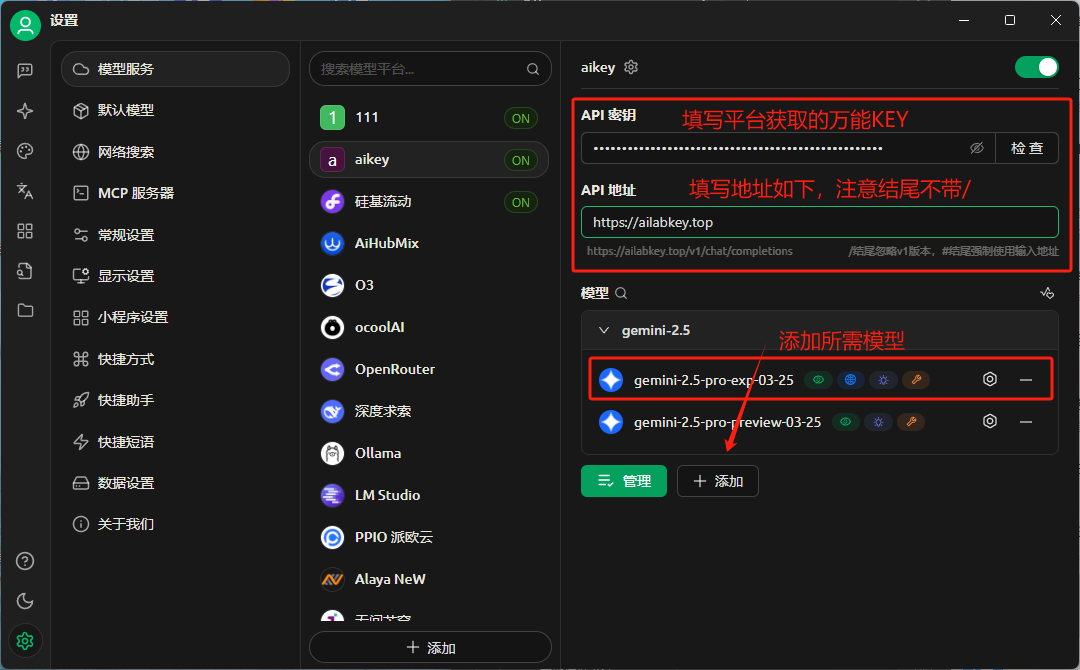Click the green 管理 models button
The height and width of the screenshot is (670, 1080).
click(x=623, y=481)
